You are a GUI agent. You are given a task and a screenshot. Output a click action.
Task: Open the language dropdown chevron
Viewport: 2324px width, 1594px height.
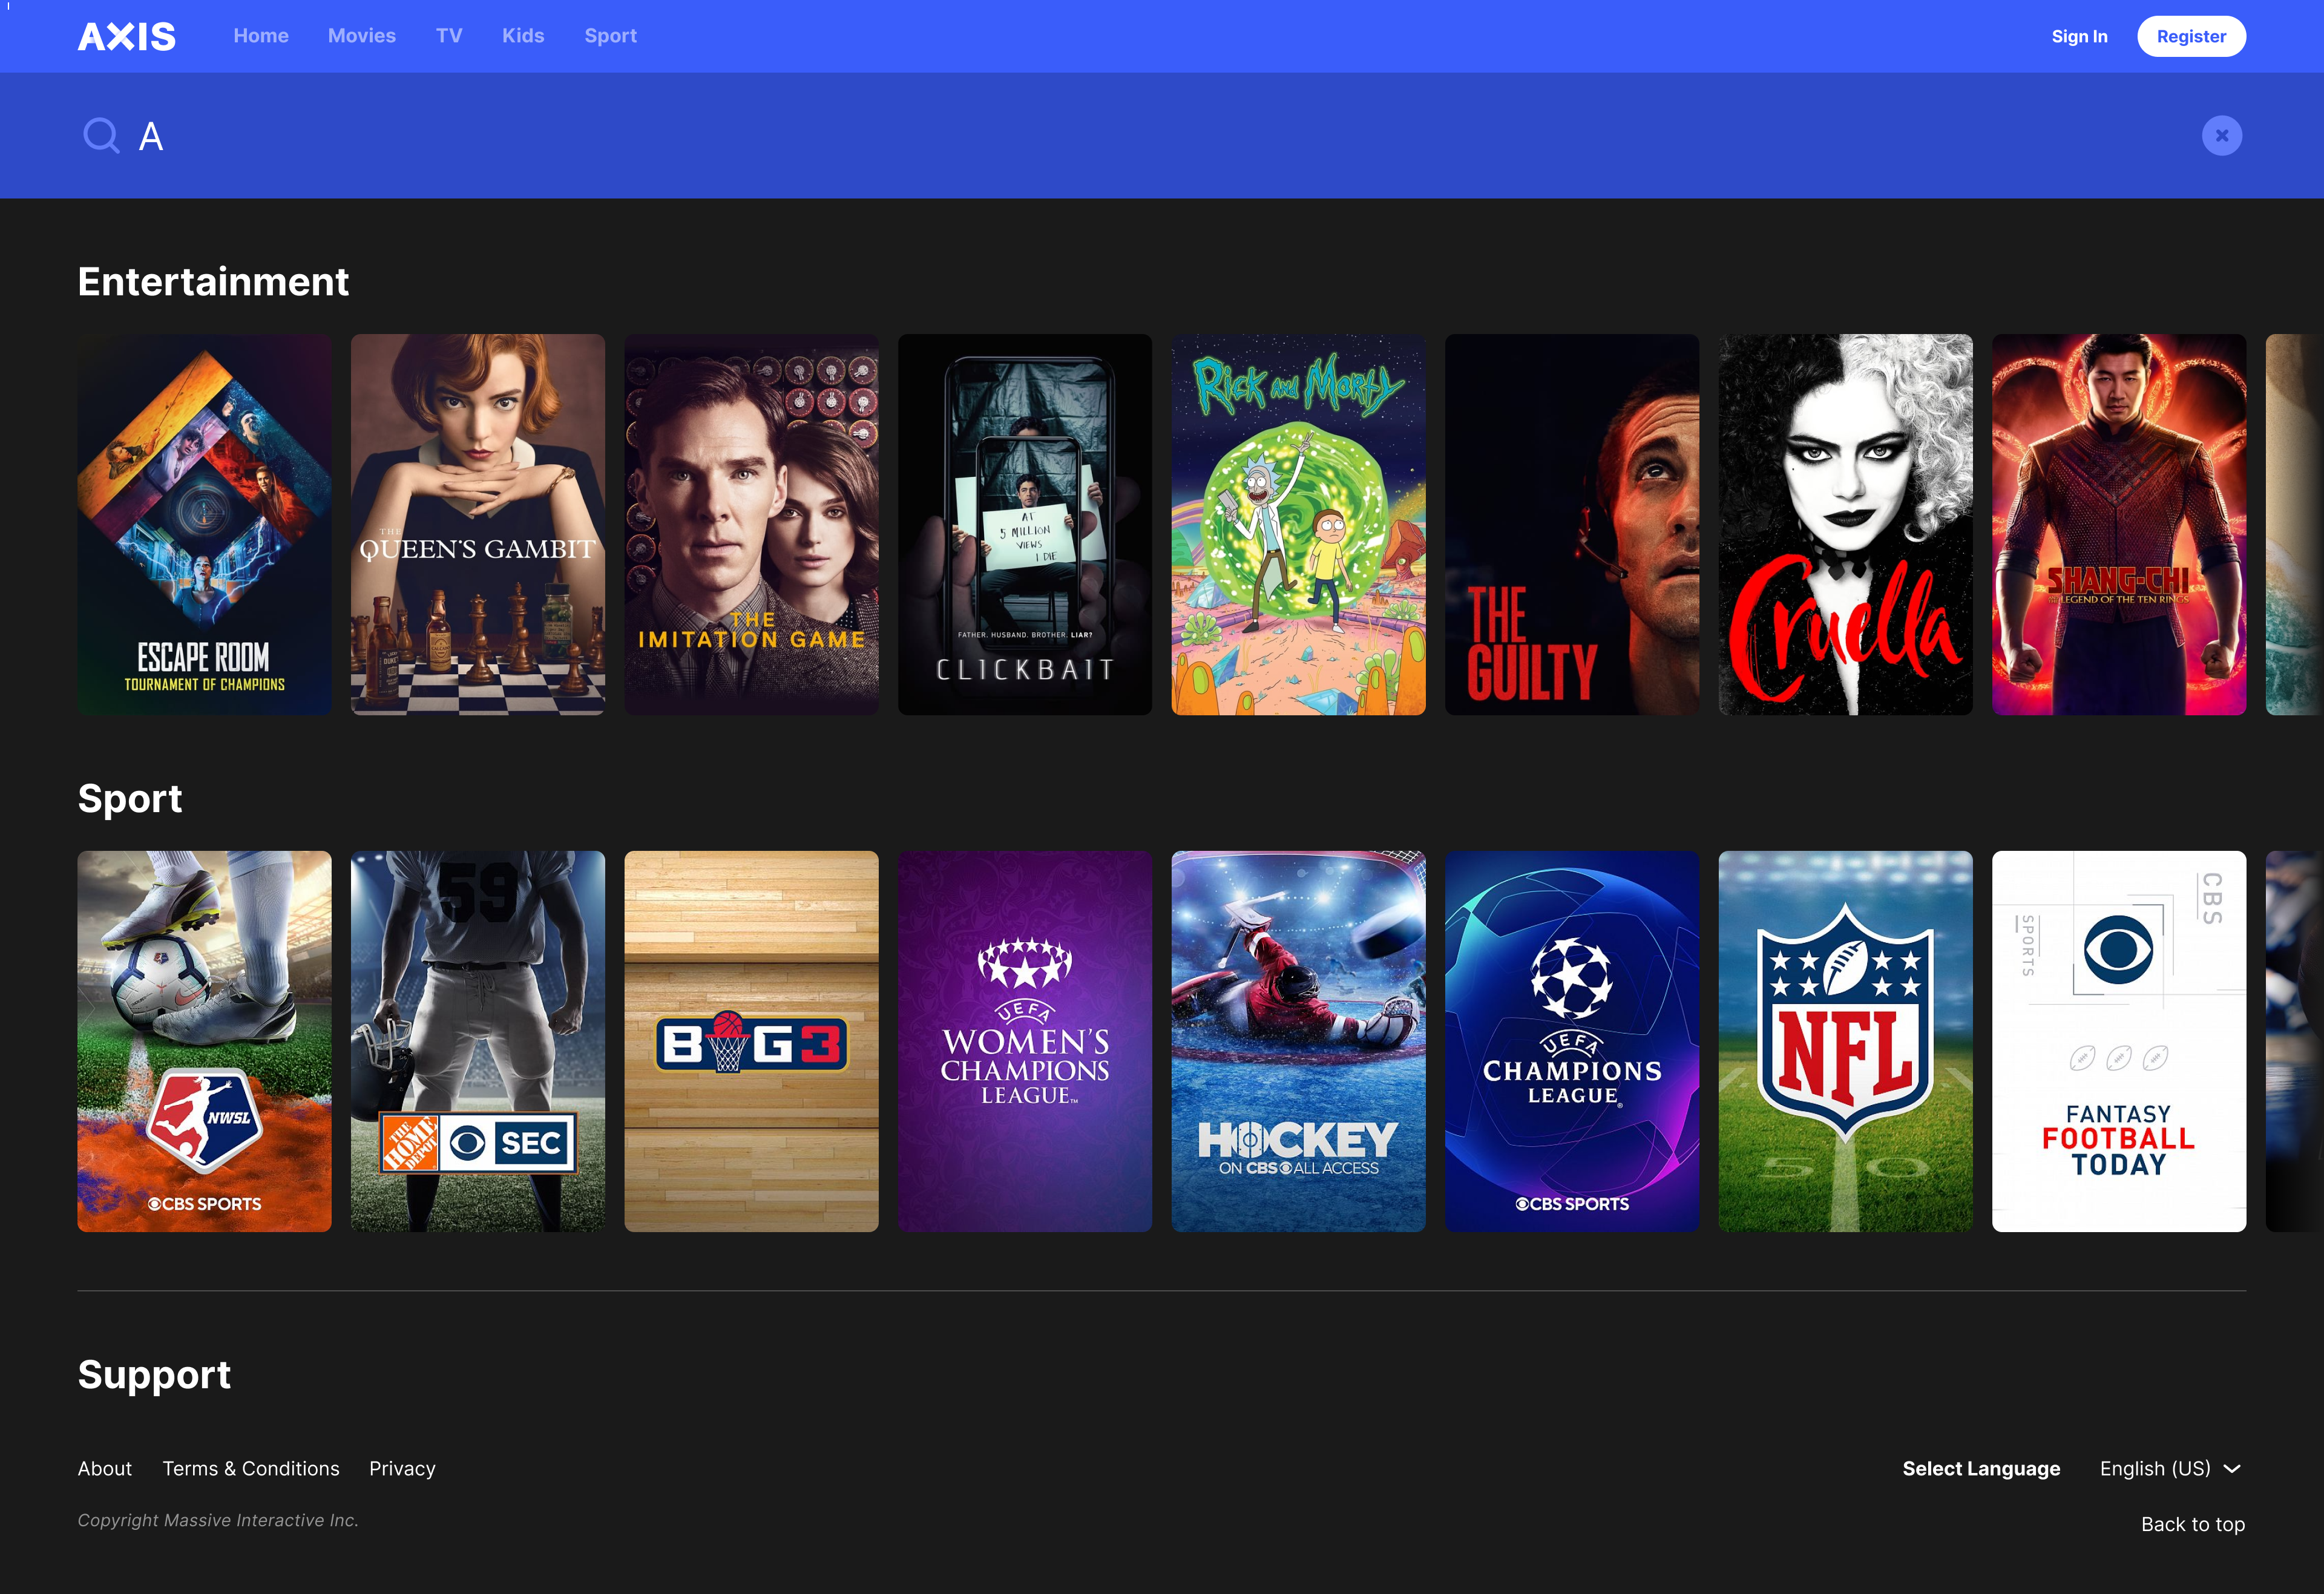tap(2232, 1468)
